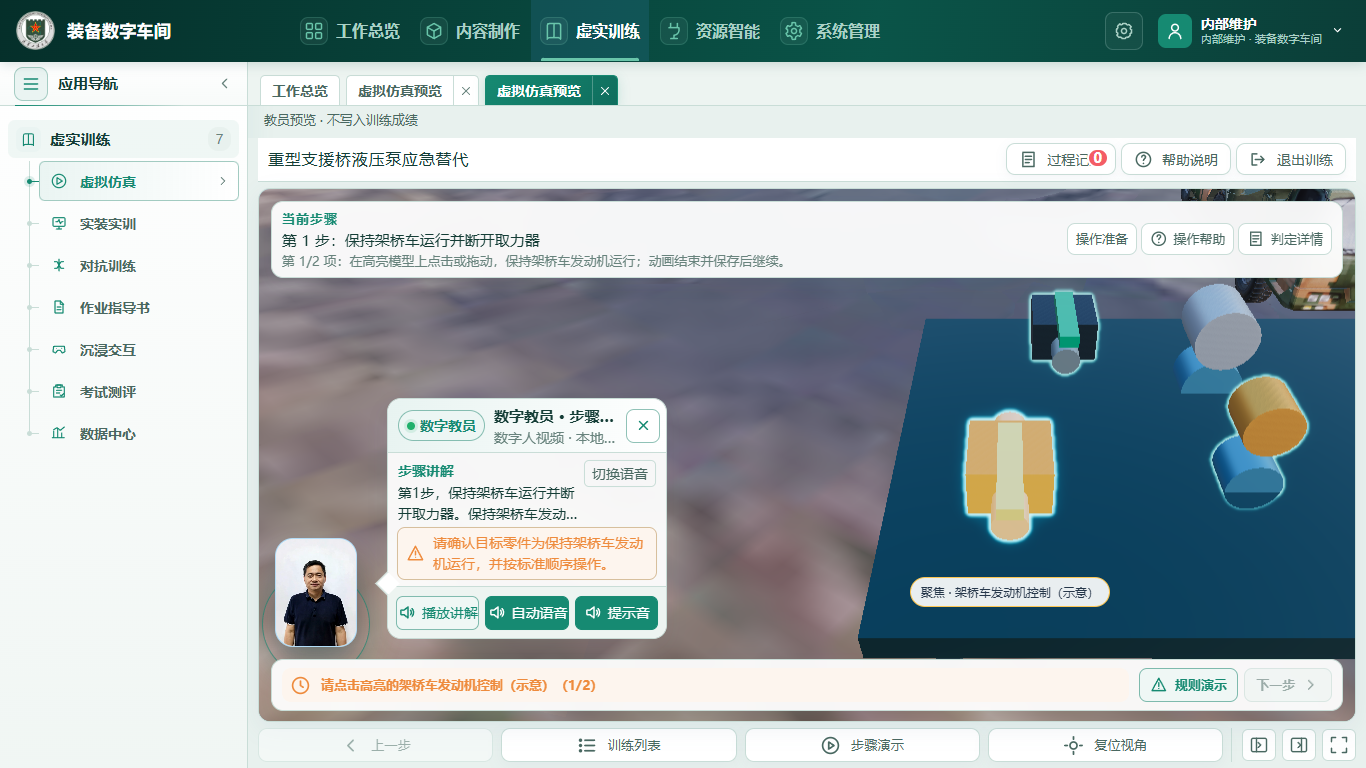Click the hamburger menu icon beside 应用导航
The height and width of the screenshot is (768, 1366).
point(31,84)
